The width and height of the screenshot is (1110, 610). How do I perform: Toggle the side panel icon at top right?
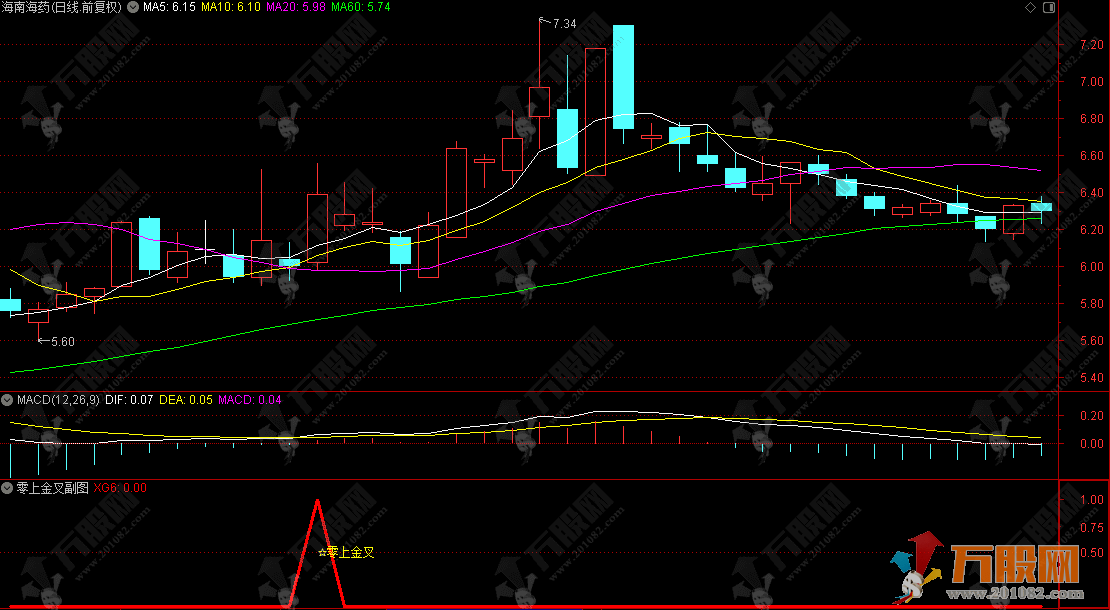(x=1048, y=7)
